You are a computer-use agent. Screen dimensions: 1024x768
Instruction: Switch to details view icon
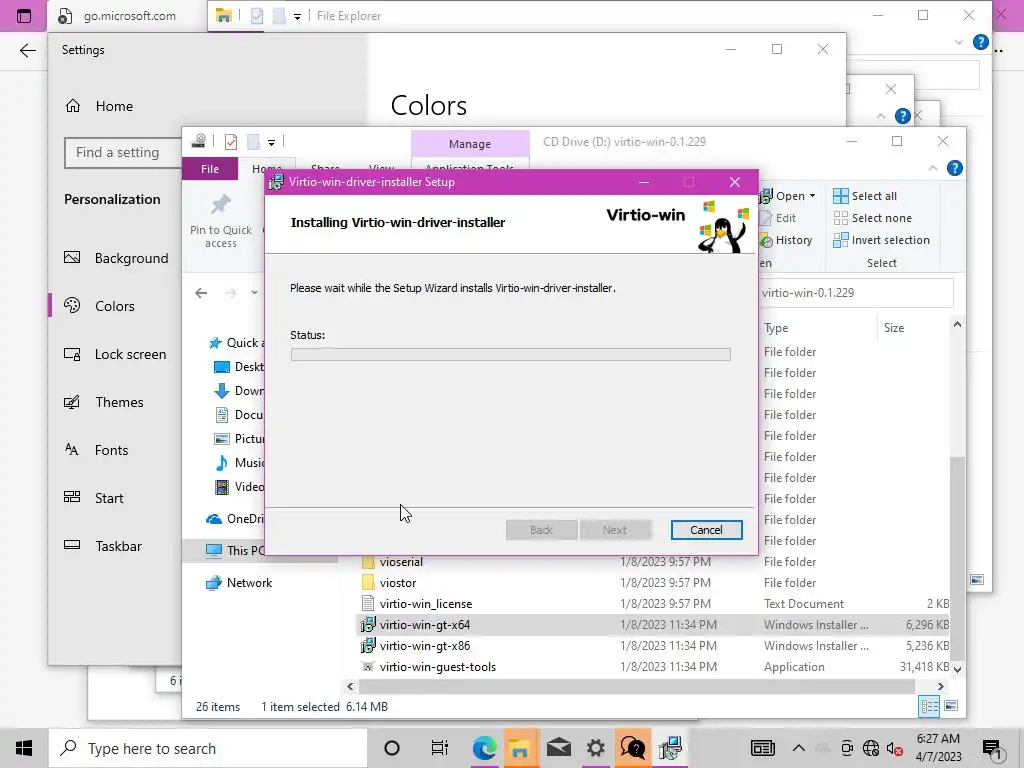click(929, 706)
